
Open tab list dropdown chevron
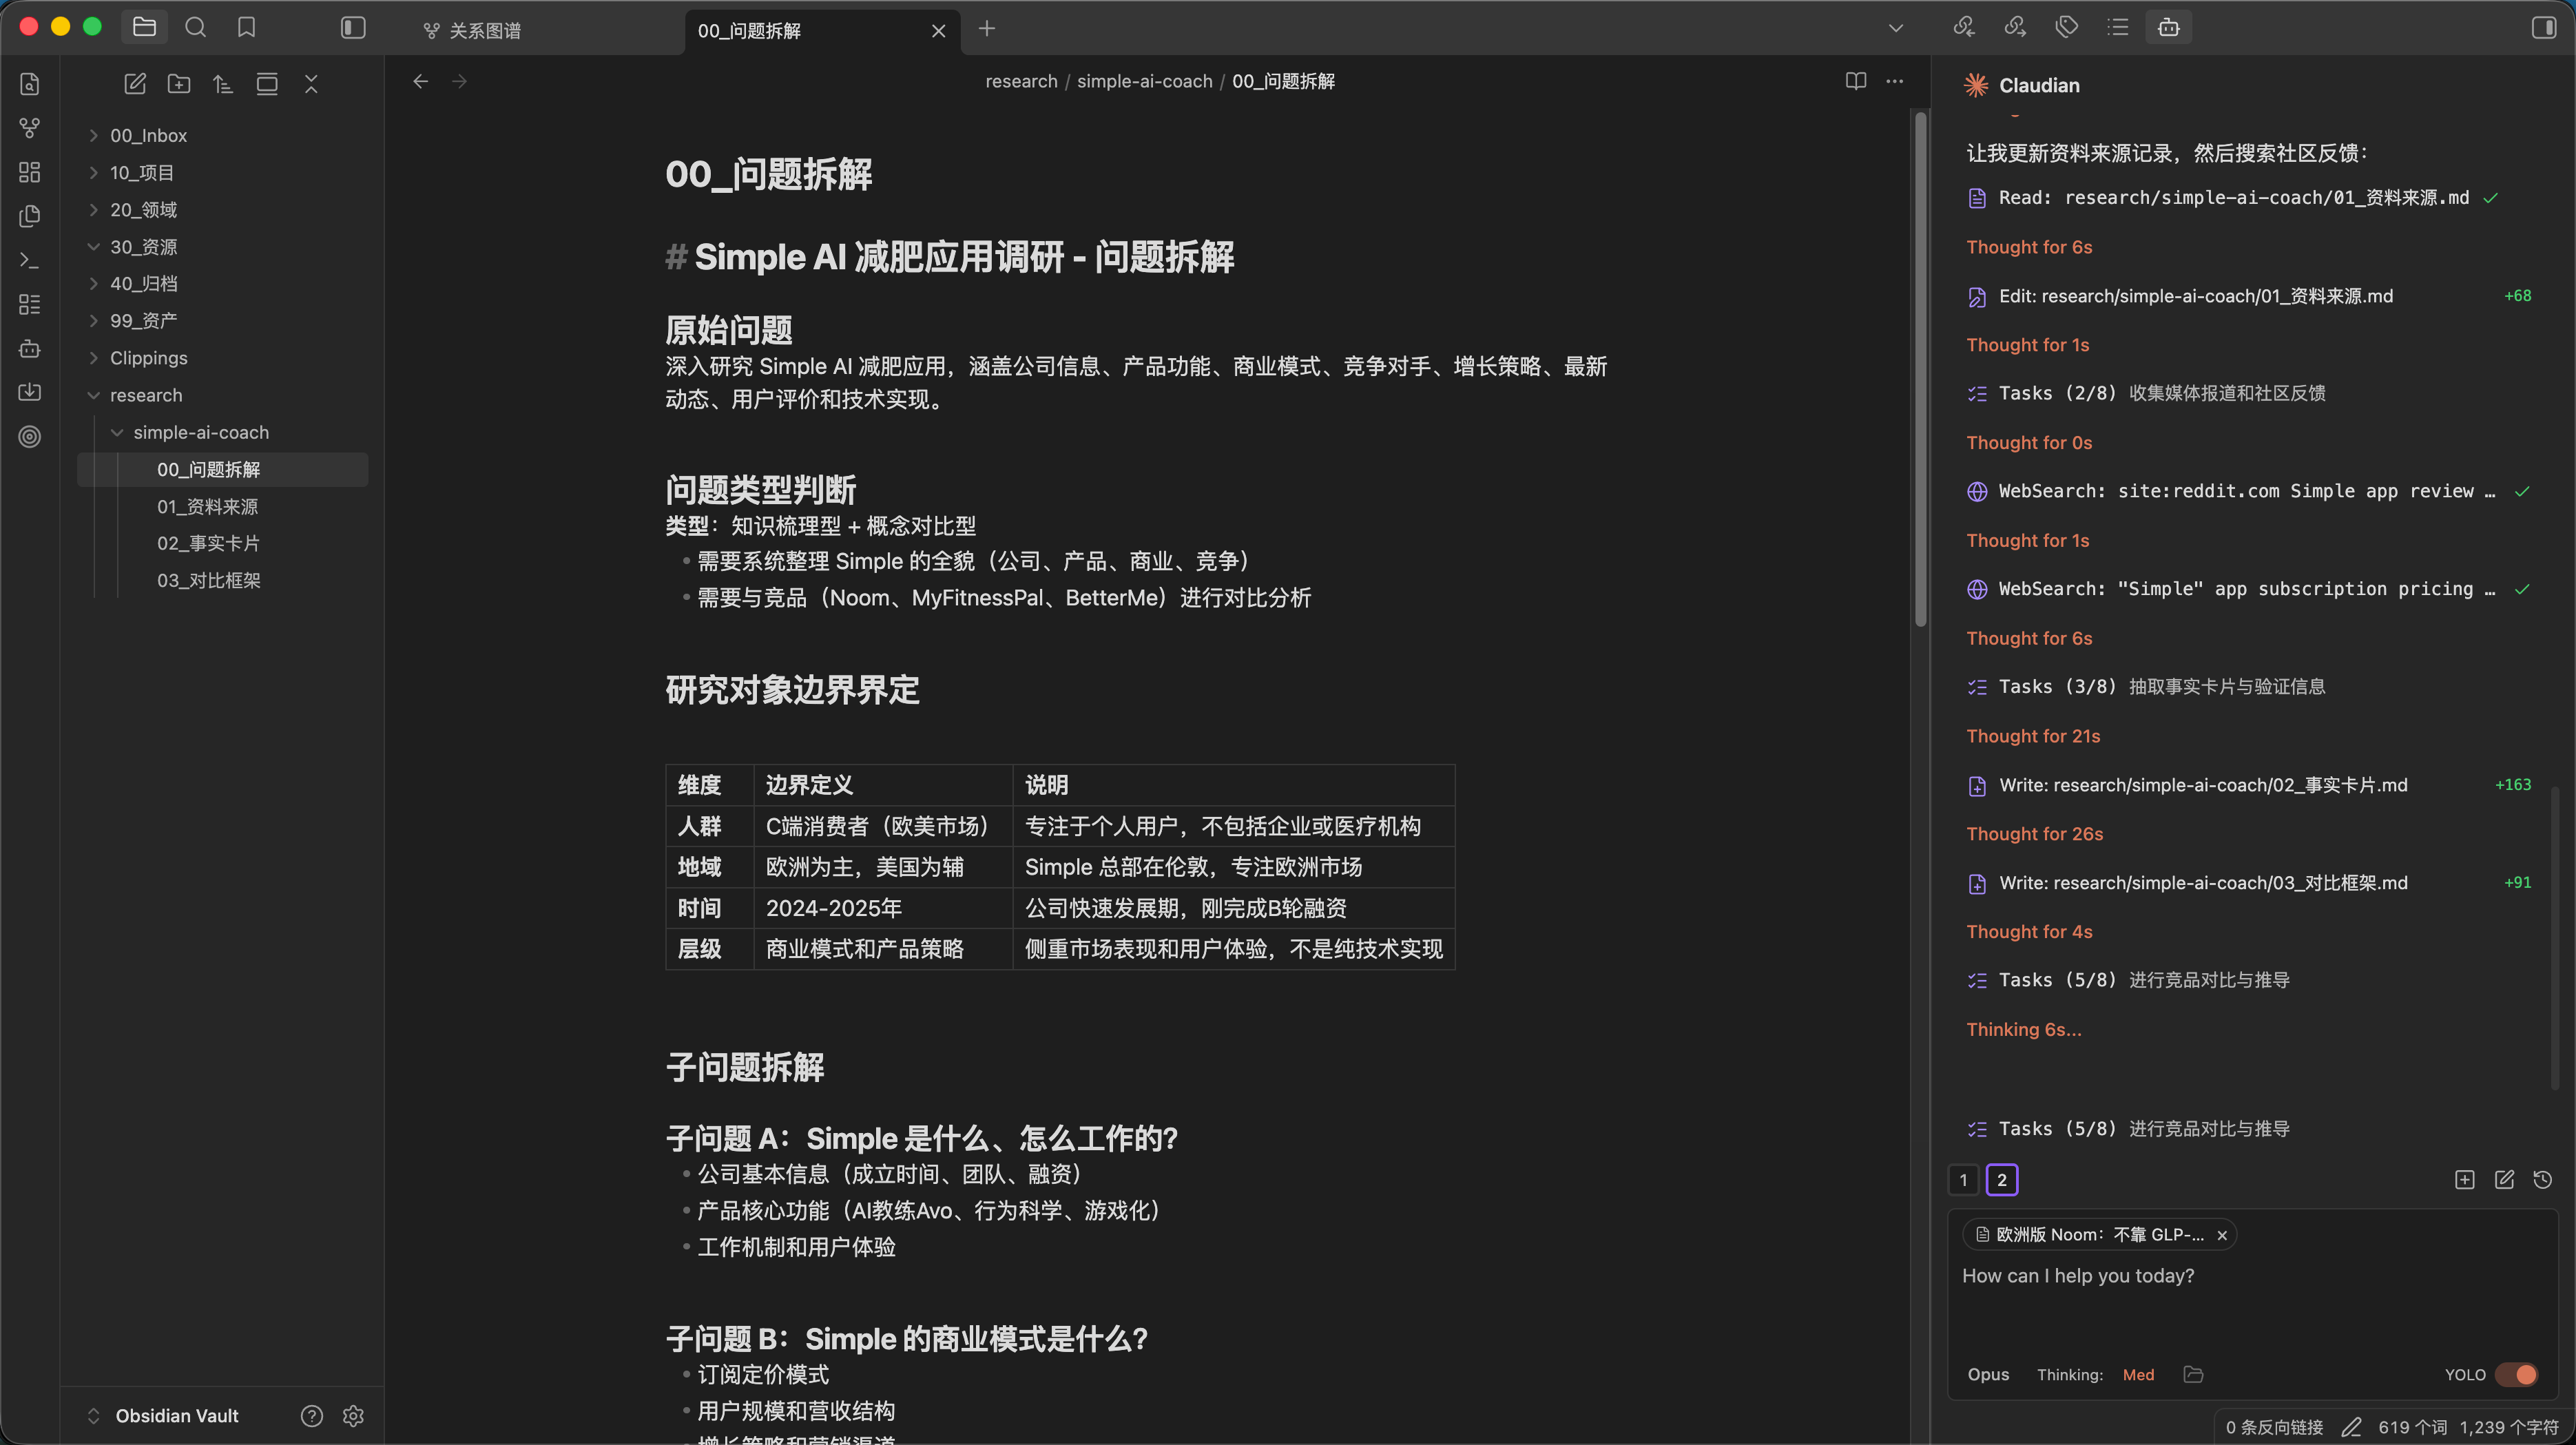pyautogui.click(x=1895, y=28)
